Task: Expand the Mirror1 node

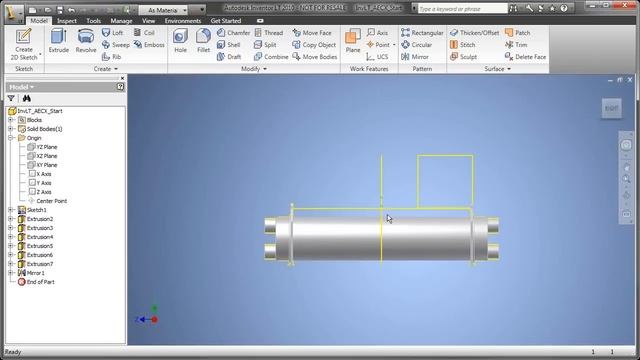Action: 11,273
